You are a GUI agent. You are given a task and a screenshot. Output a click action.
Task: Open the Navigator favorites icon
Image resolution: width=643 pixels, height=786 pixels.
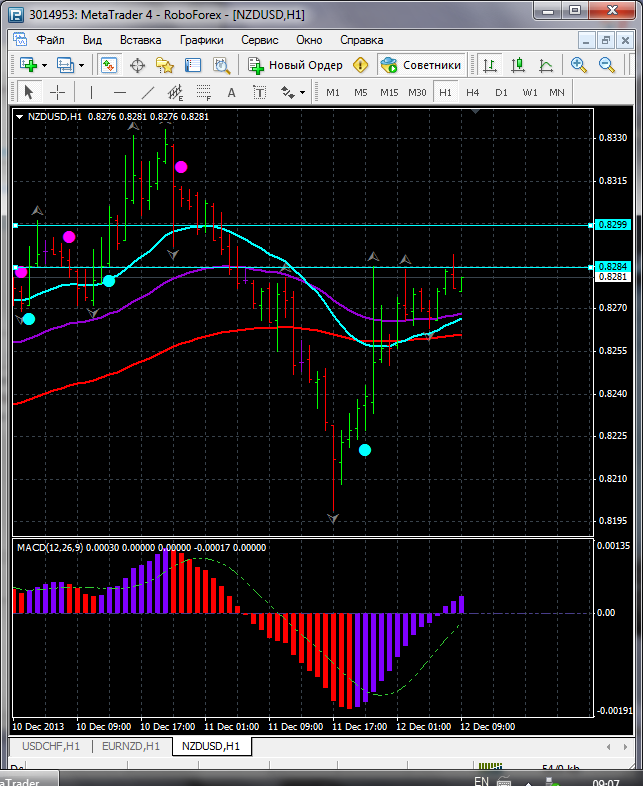tap(165, 65)
